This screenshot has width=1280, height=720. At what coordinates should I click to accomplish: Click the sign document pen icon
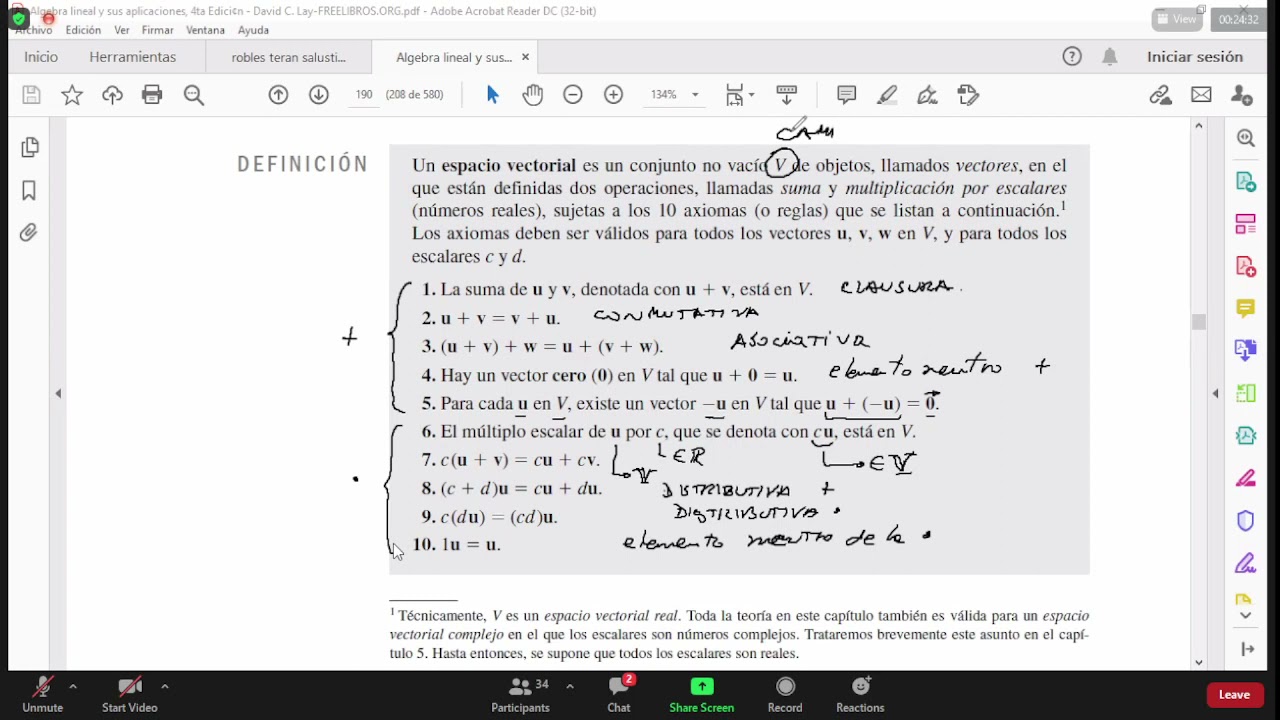(x=927, y=95)
